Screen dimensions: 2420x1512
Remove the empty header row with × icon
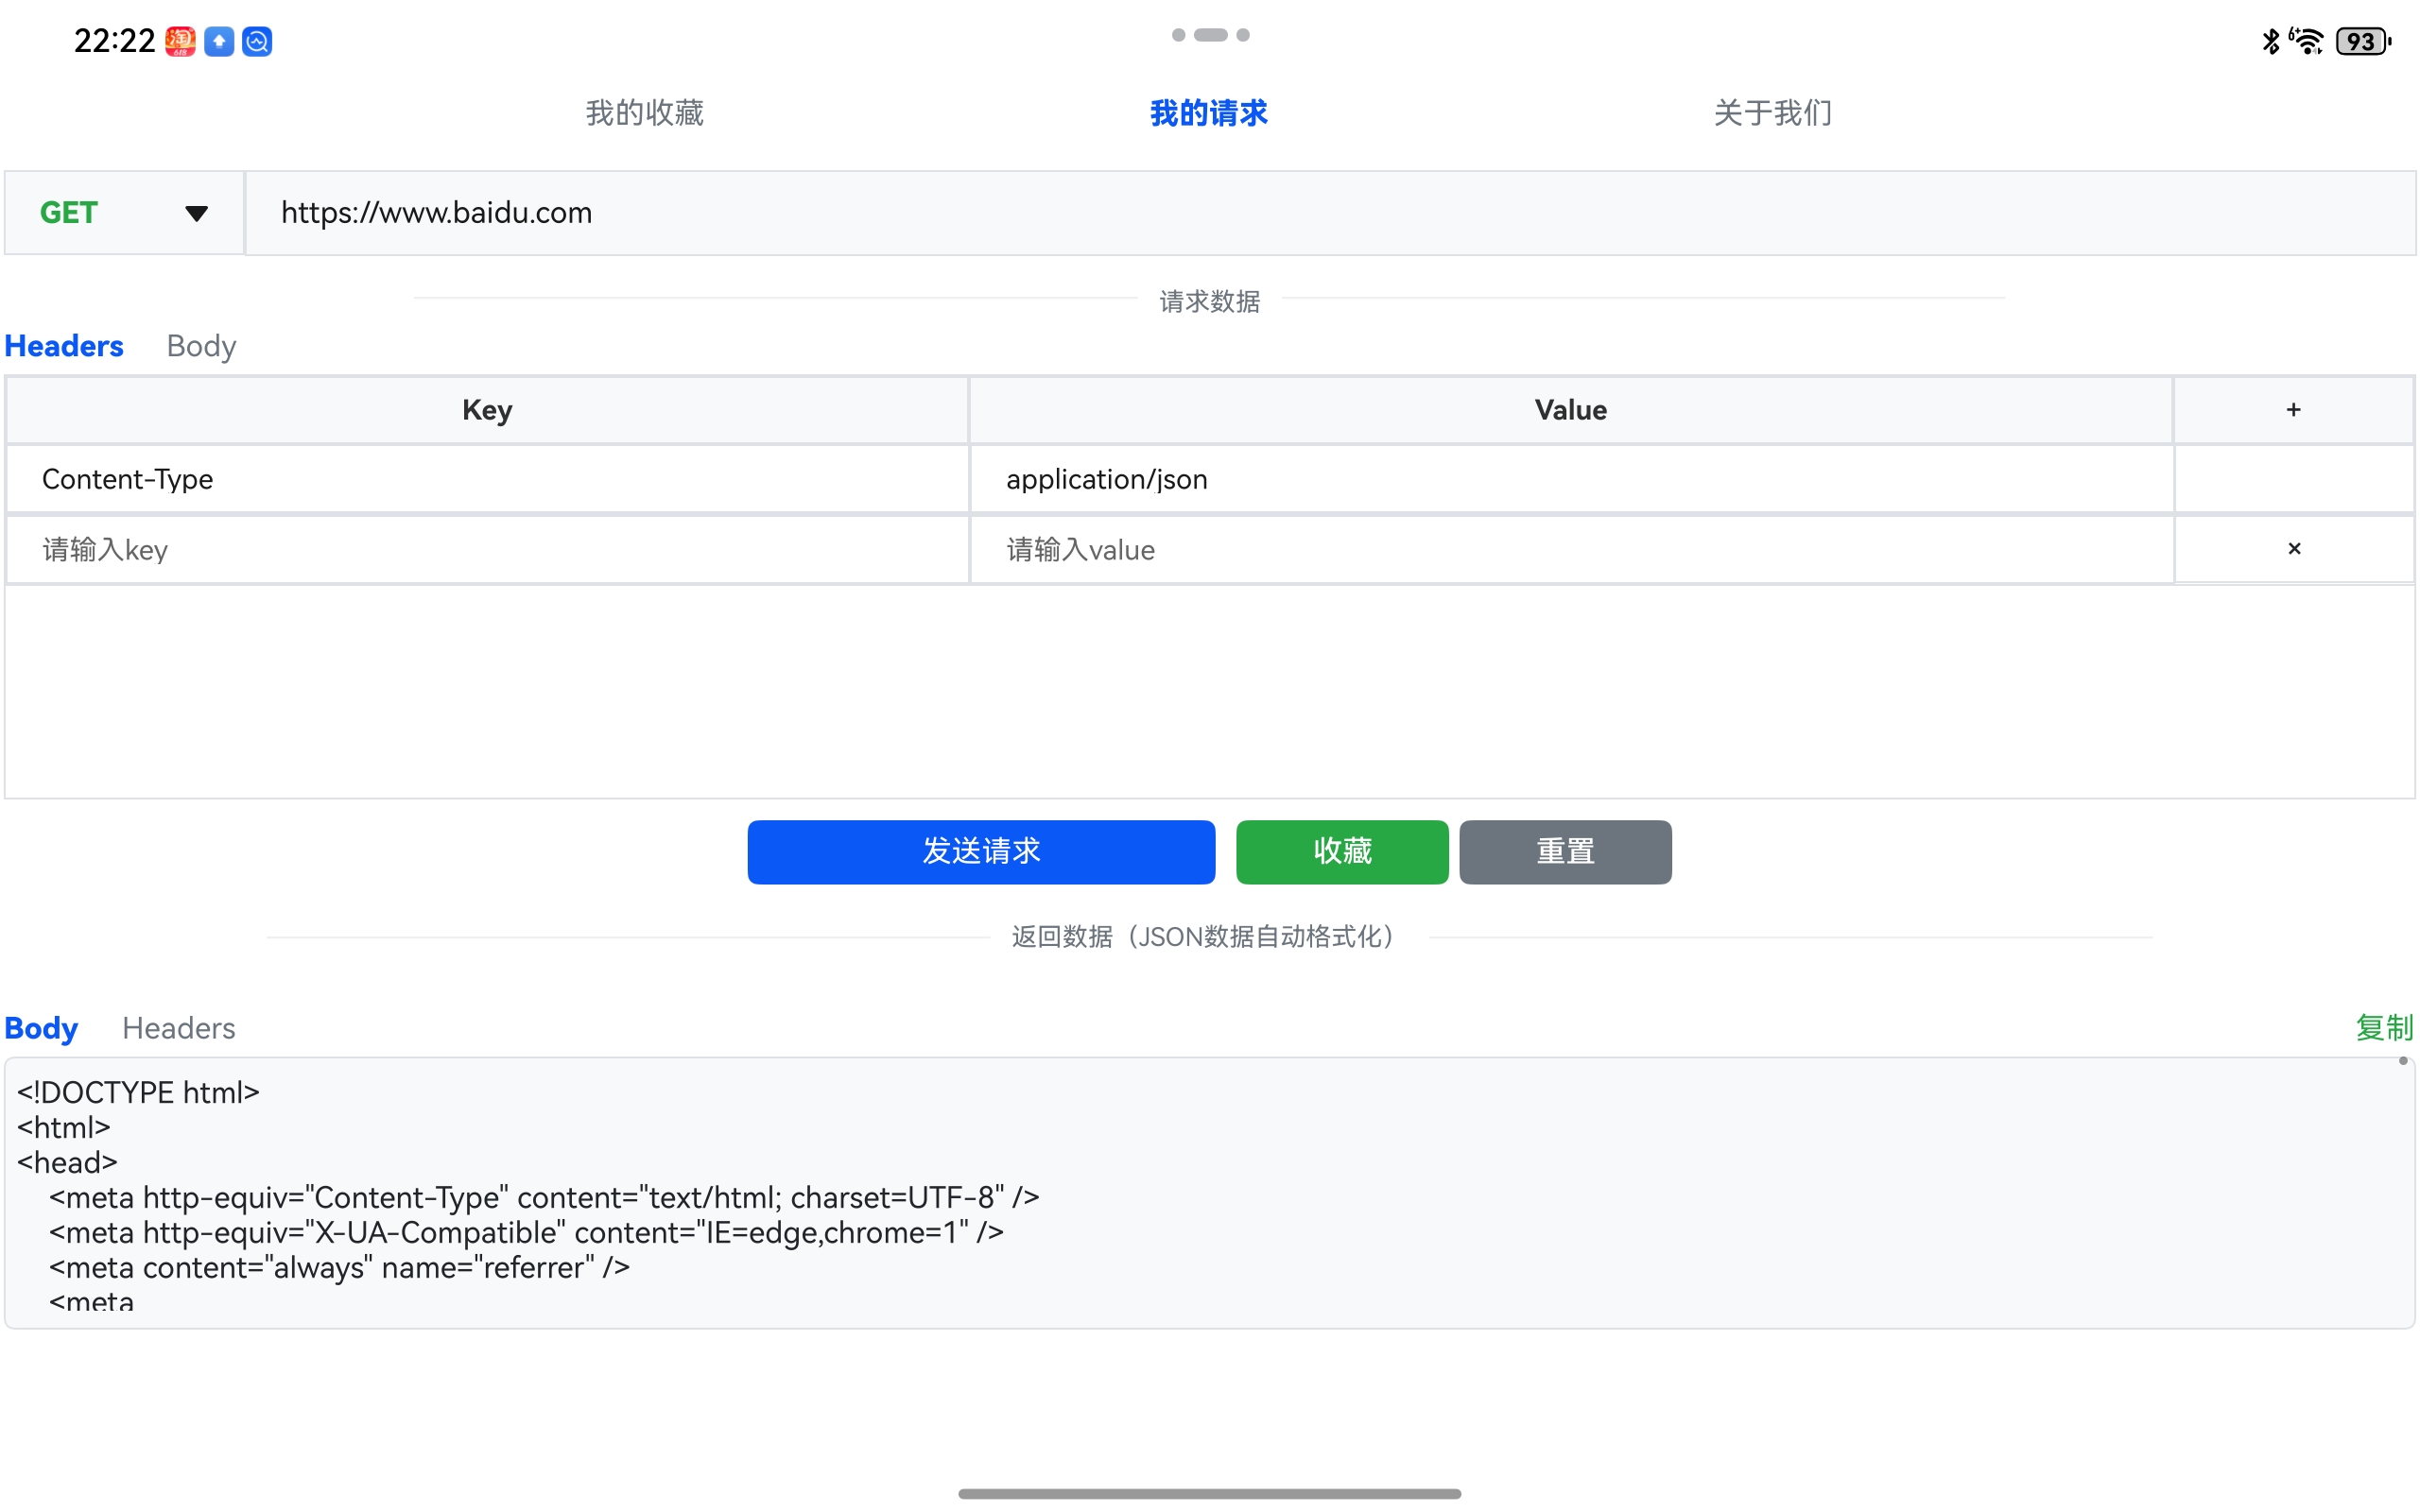[2293, 548]
